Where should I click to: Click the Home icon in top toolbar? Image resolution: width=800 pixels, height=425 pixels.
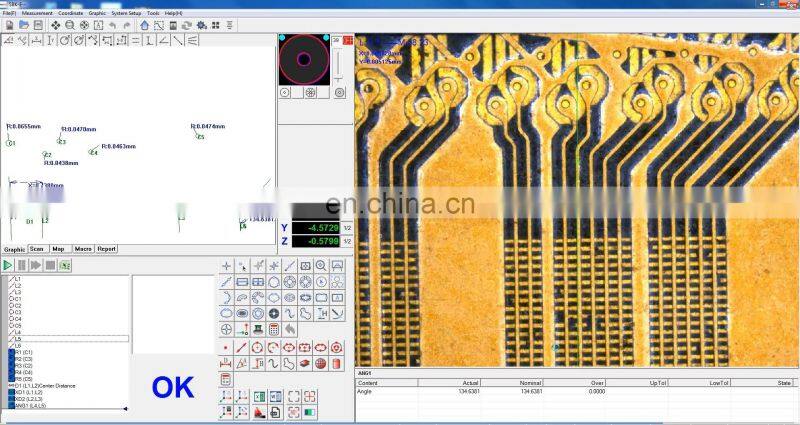click(x=145, y=25)
